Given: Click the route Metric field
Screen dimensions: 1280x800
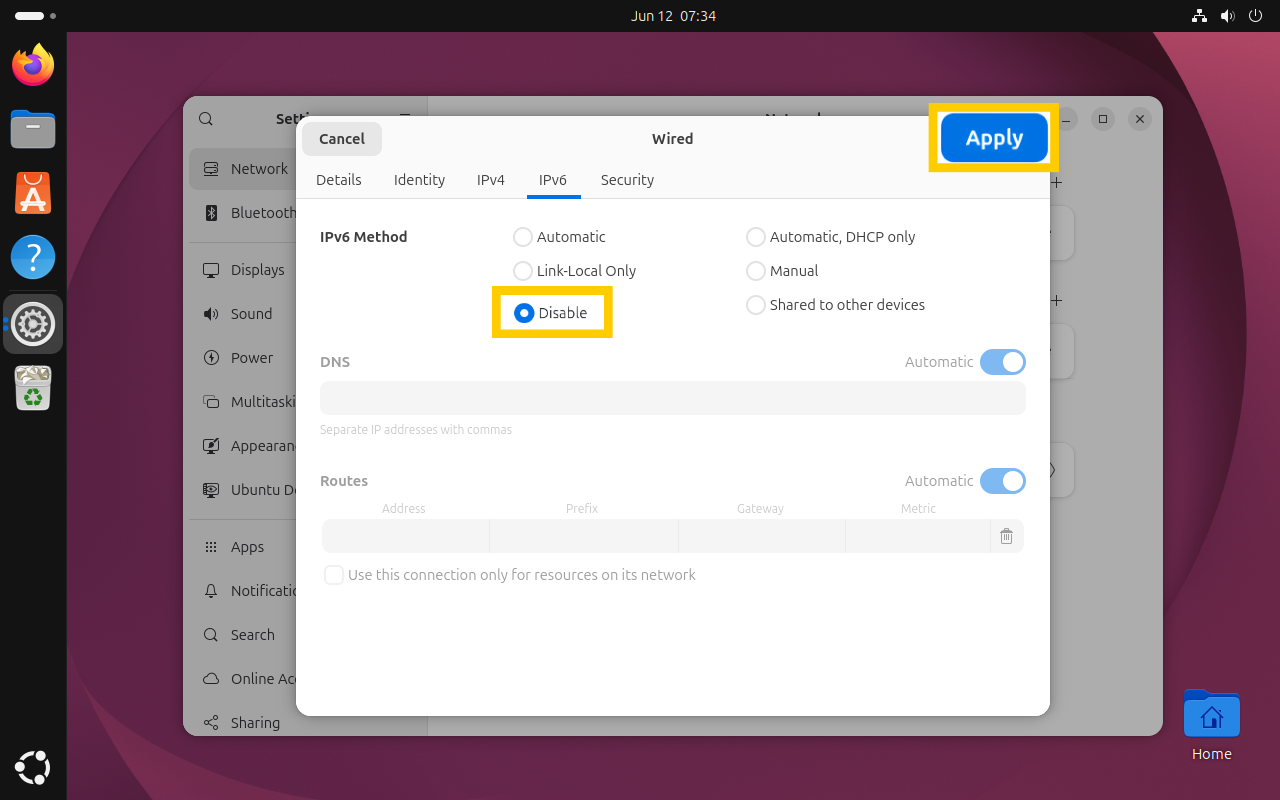Looking at the screenshot, I should click(x=918, y=536).
